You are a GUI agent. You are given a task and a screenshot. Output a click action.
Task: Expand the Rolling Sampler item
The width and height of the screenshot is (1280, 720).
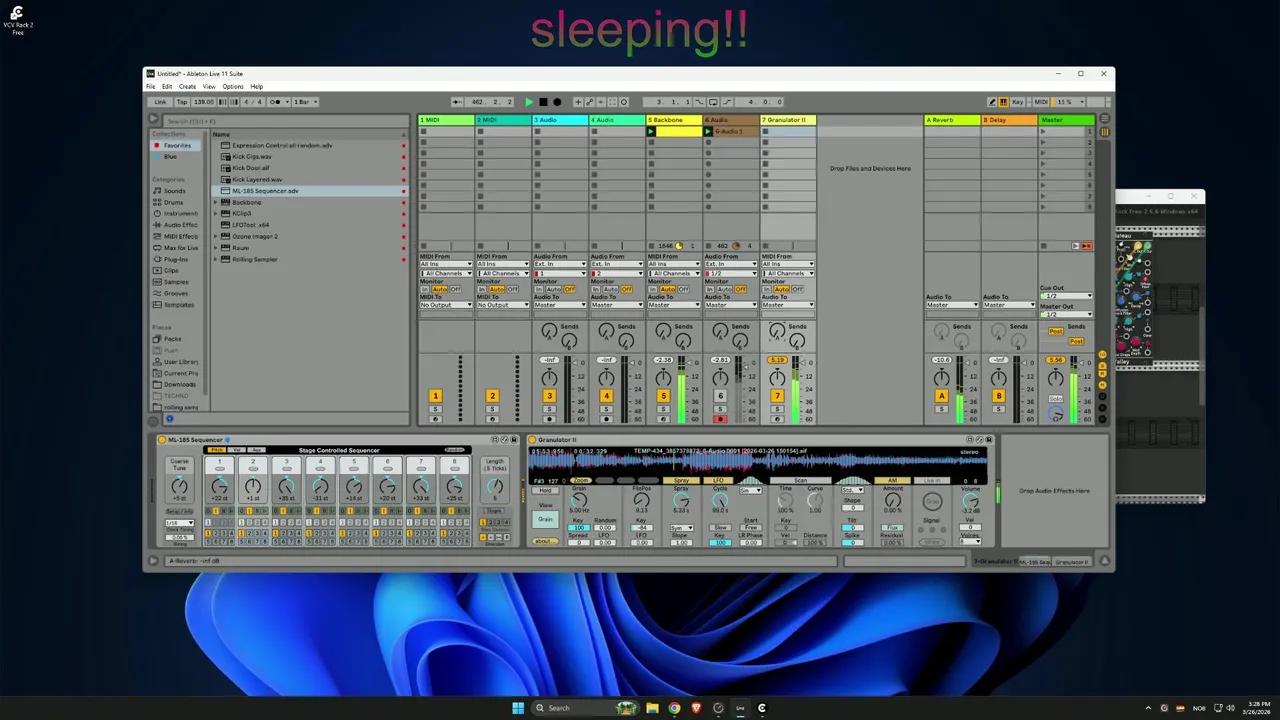click(215, 259)
